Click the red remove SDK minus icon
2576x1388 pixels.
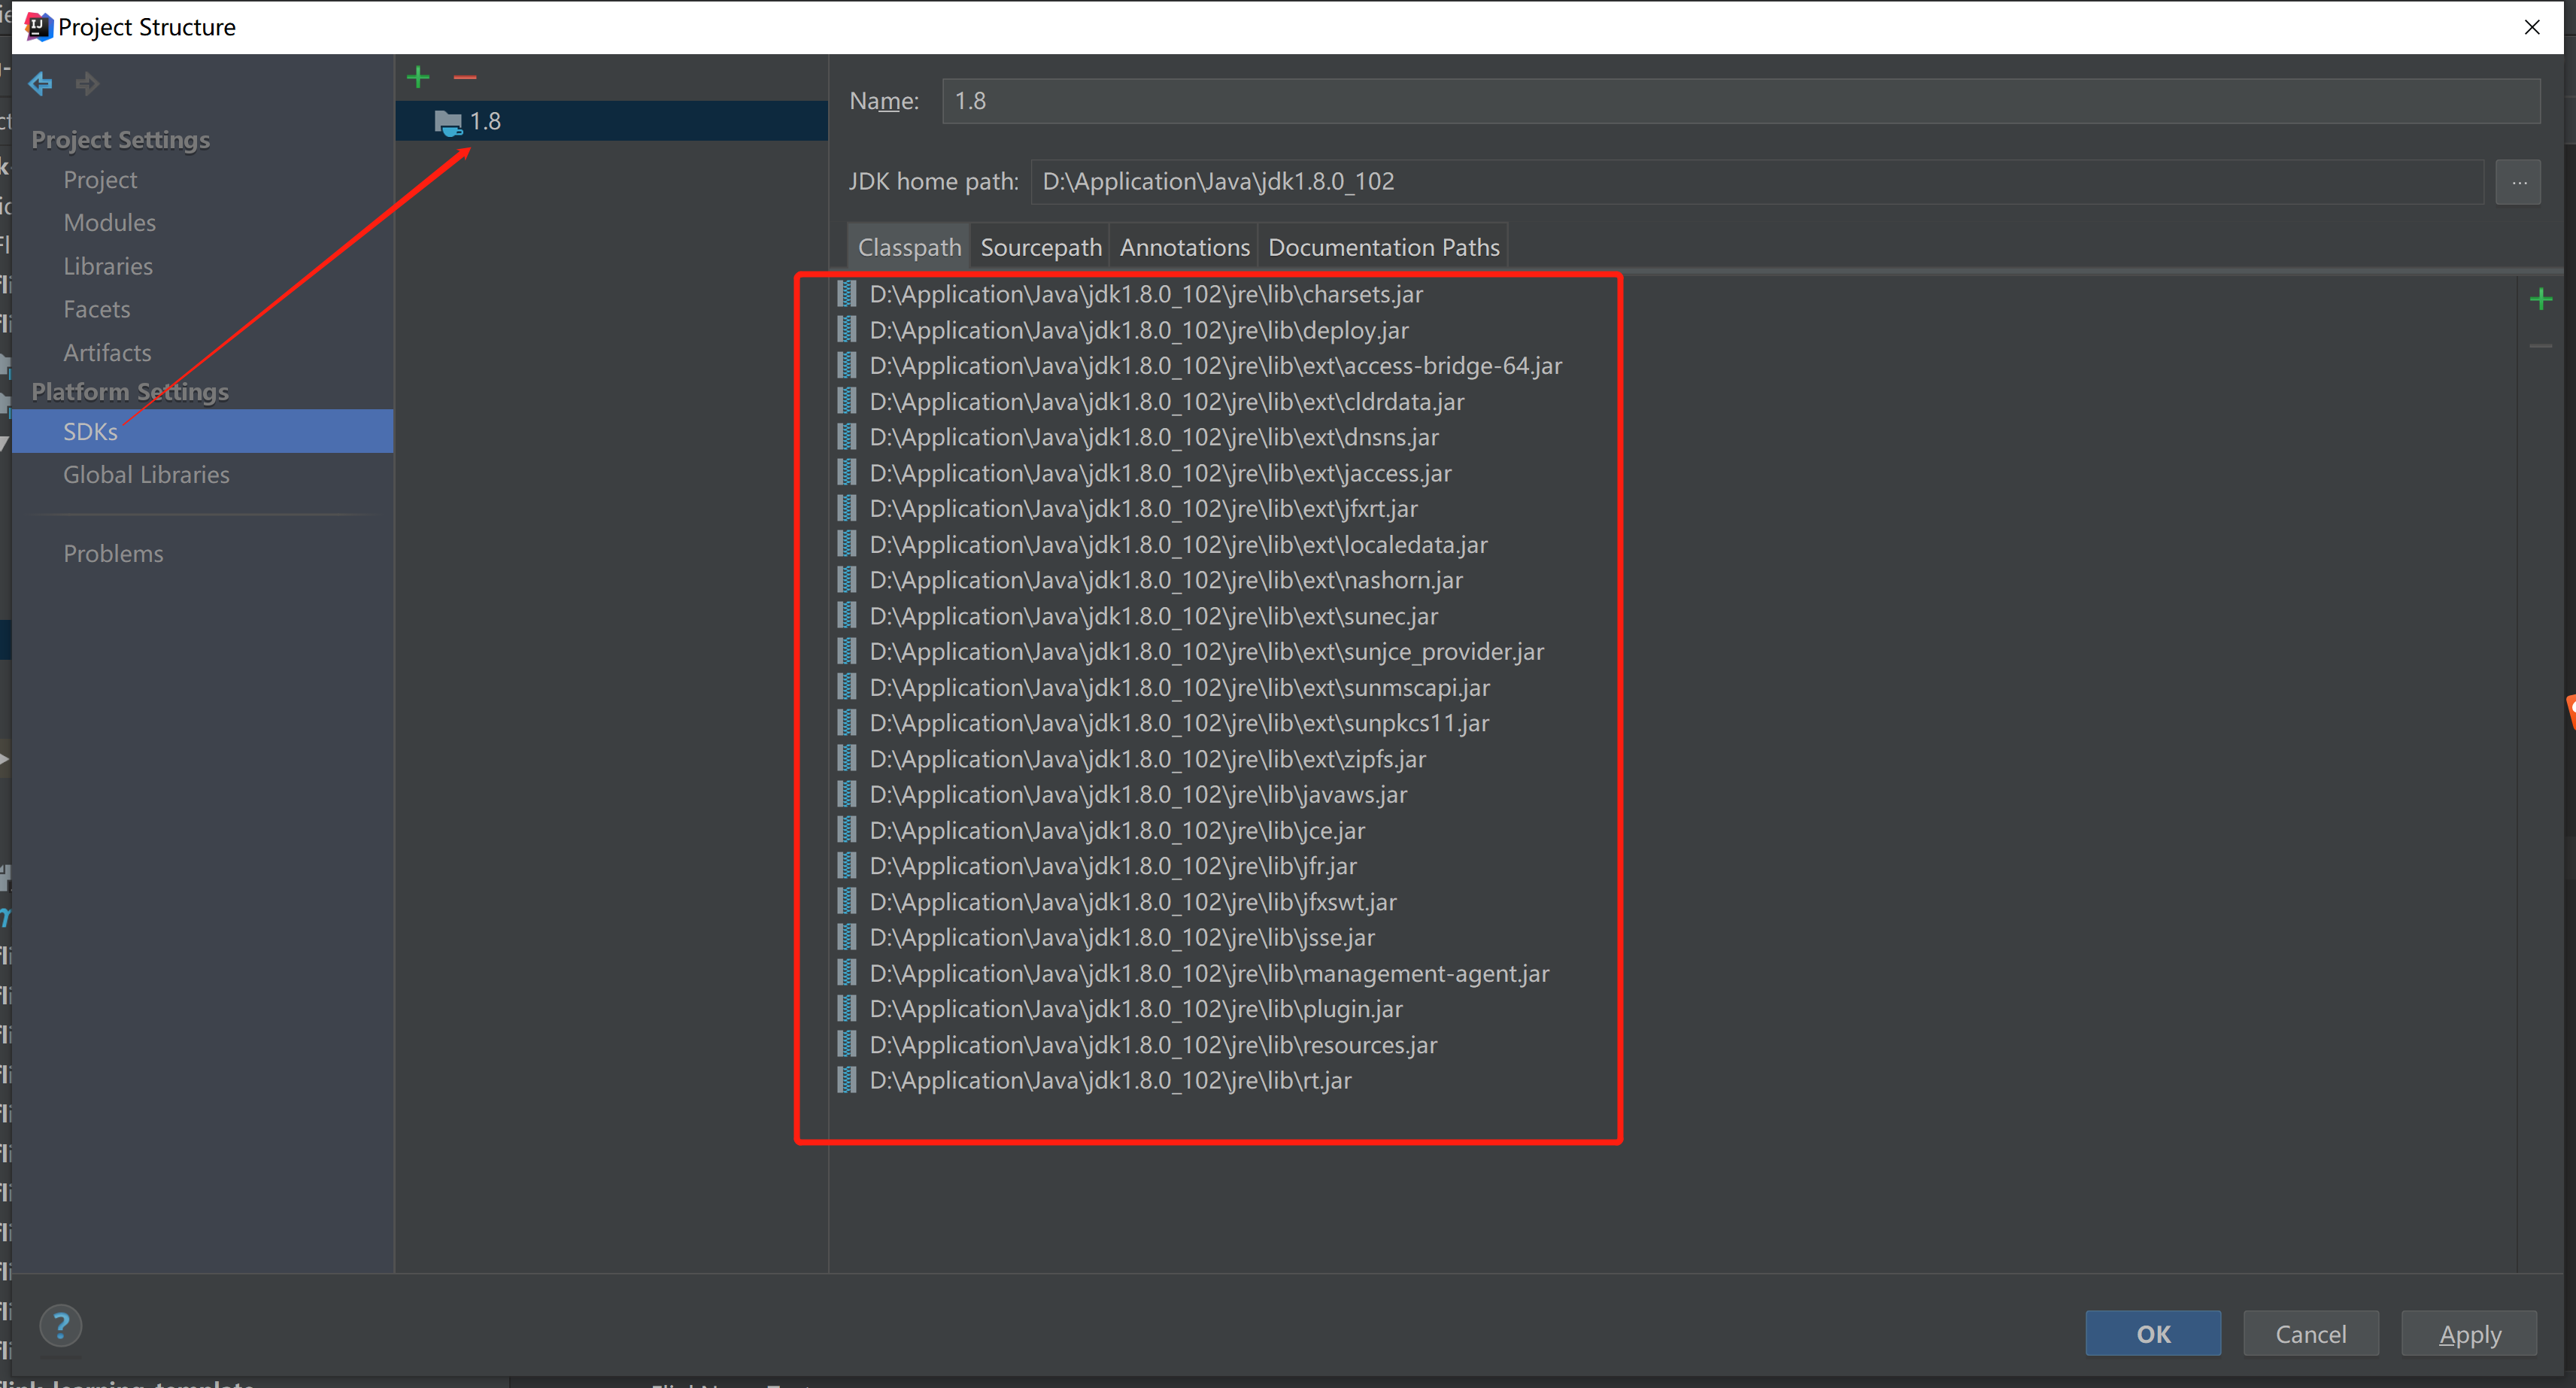[x=465, y=77]
